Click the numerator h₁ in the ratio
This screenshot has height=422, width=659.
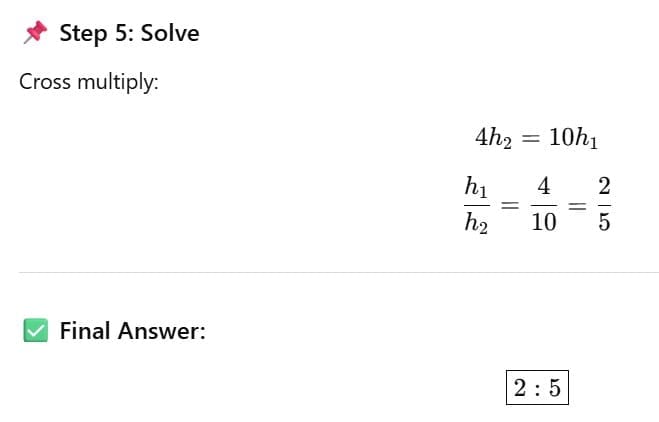(477, 186)
